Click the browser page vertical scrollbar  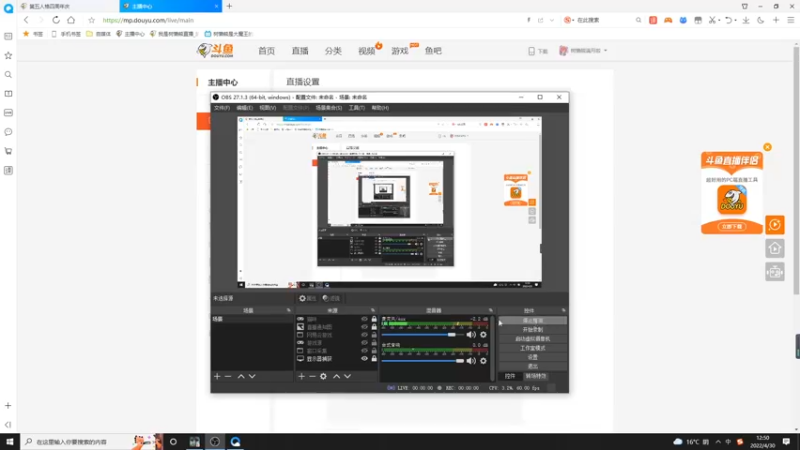point(796,168)
